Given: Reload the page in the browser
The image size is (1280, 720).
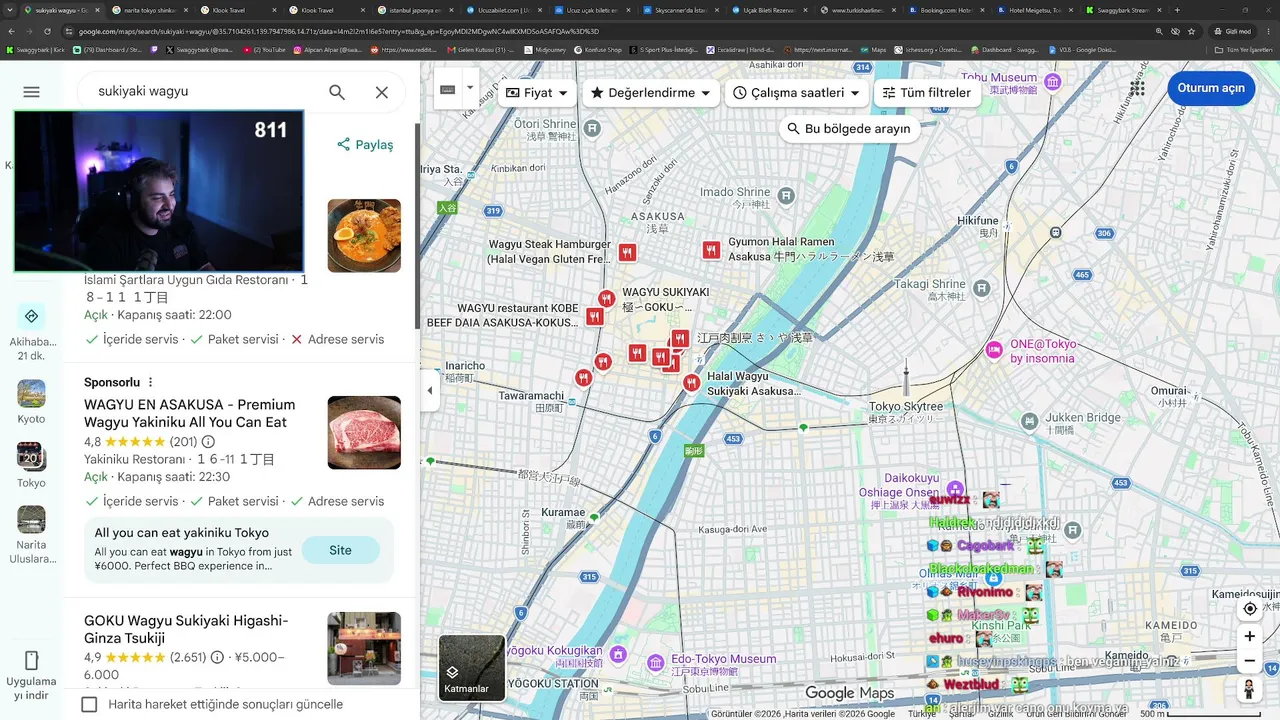Looking at the screenshot, I should 47,31.
